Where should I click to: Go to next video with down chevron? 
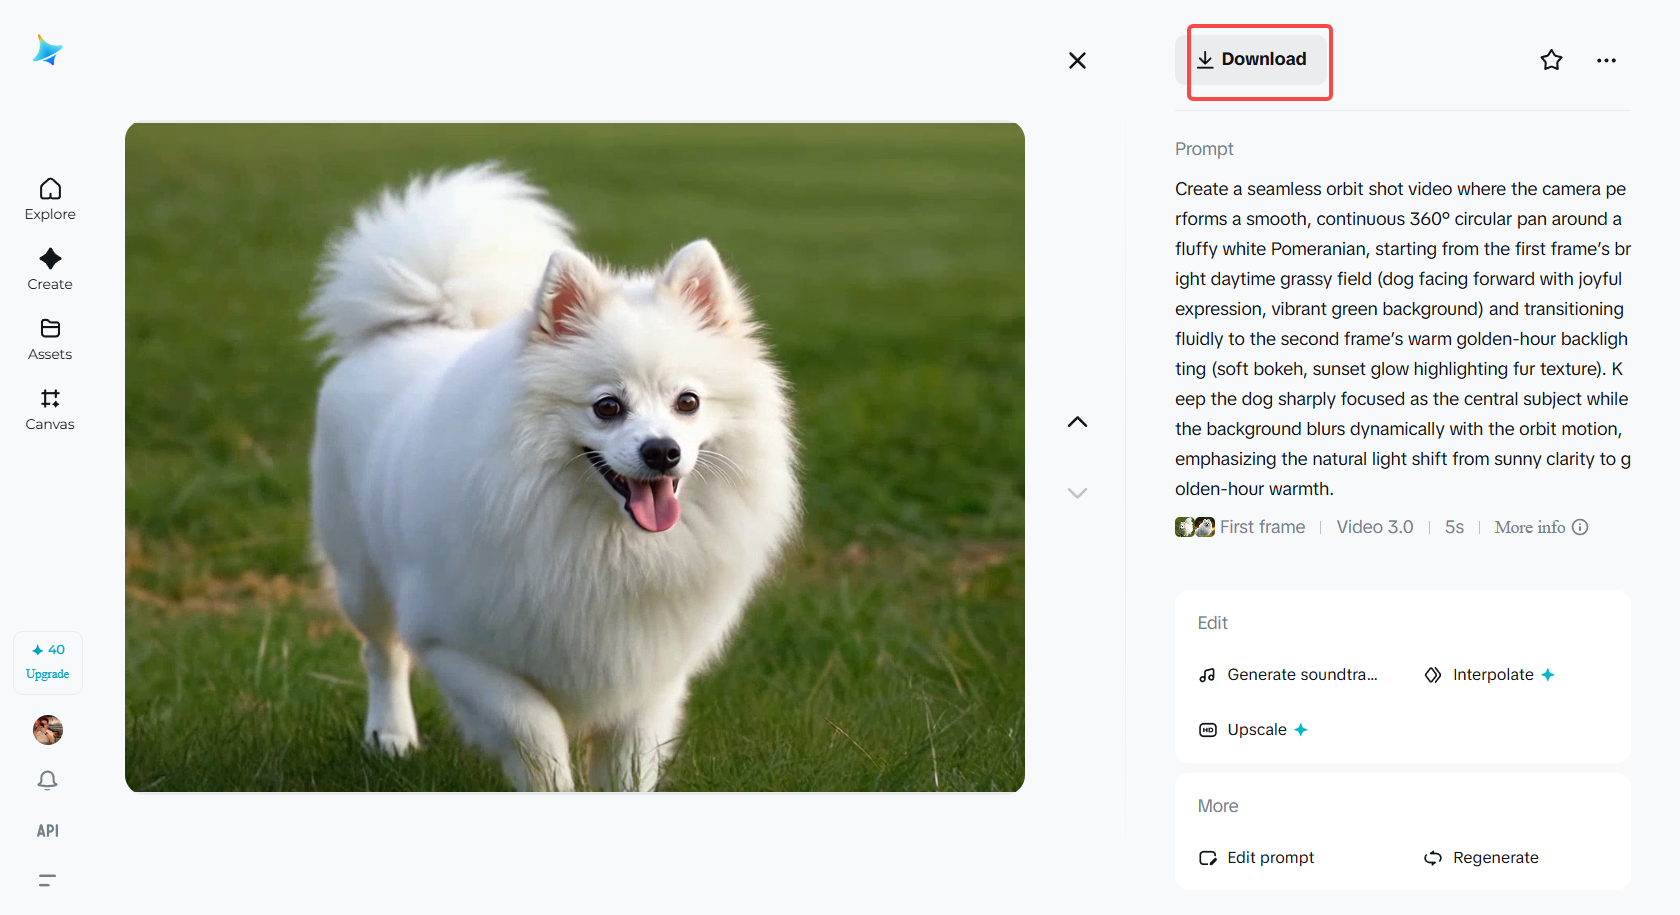coord(1077,493)
